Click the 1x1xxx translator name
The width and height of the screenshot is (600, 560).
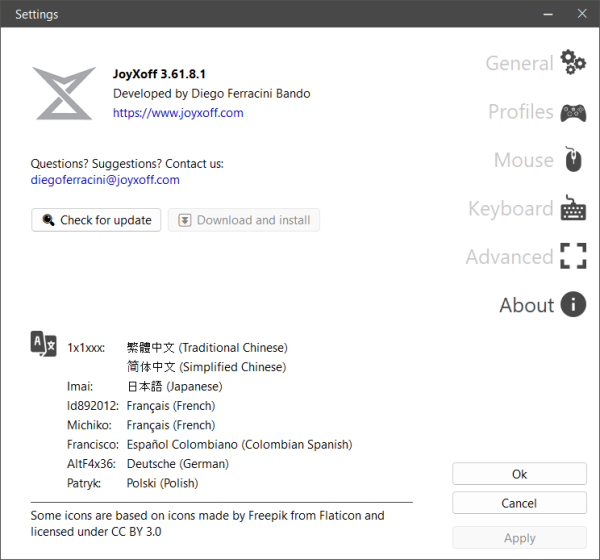point(86,348)
